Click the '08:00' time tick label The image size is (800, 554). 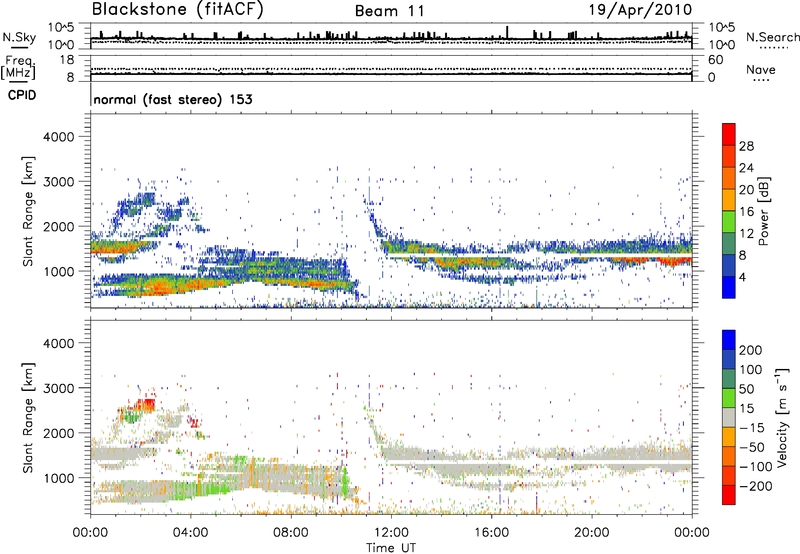(291, 533)
